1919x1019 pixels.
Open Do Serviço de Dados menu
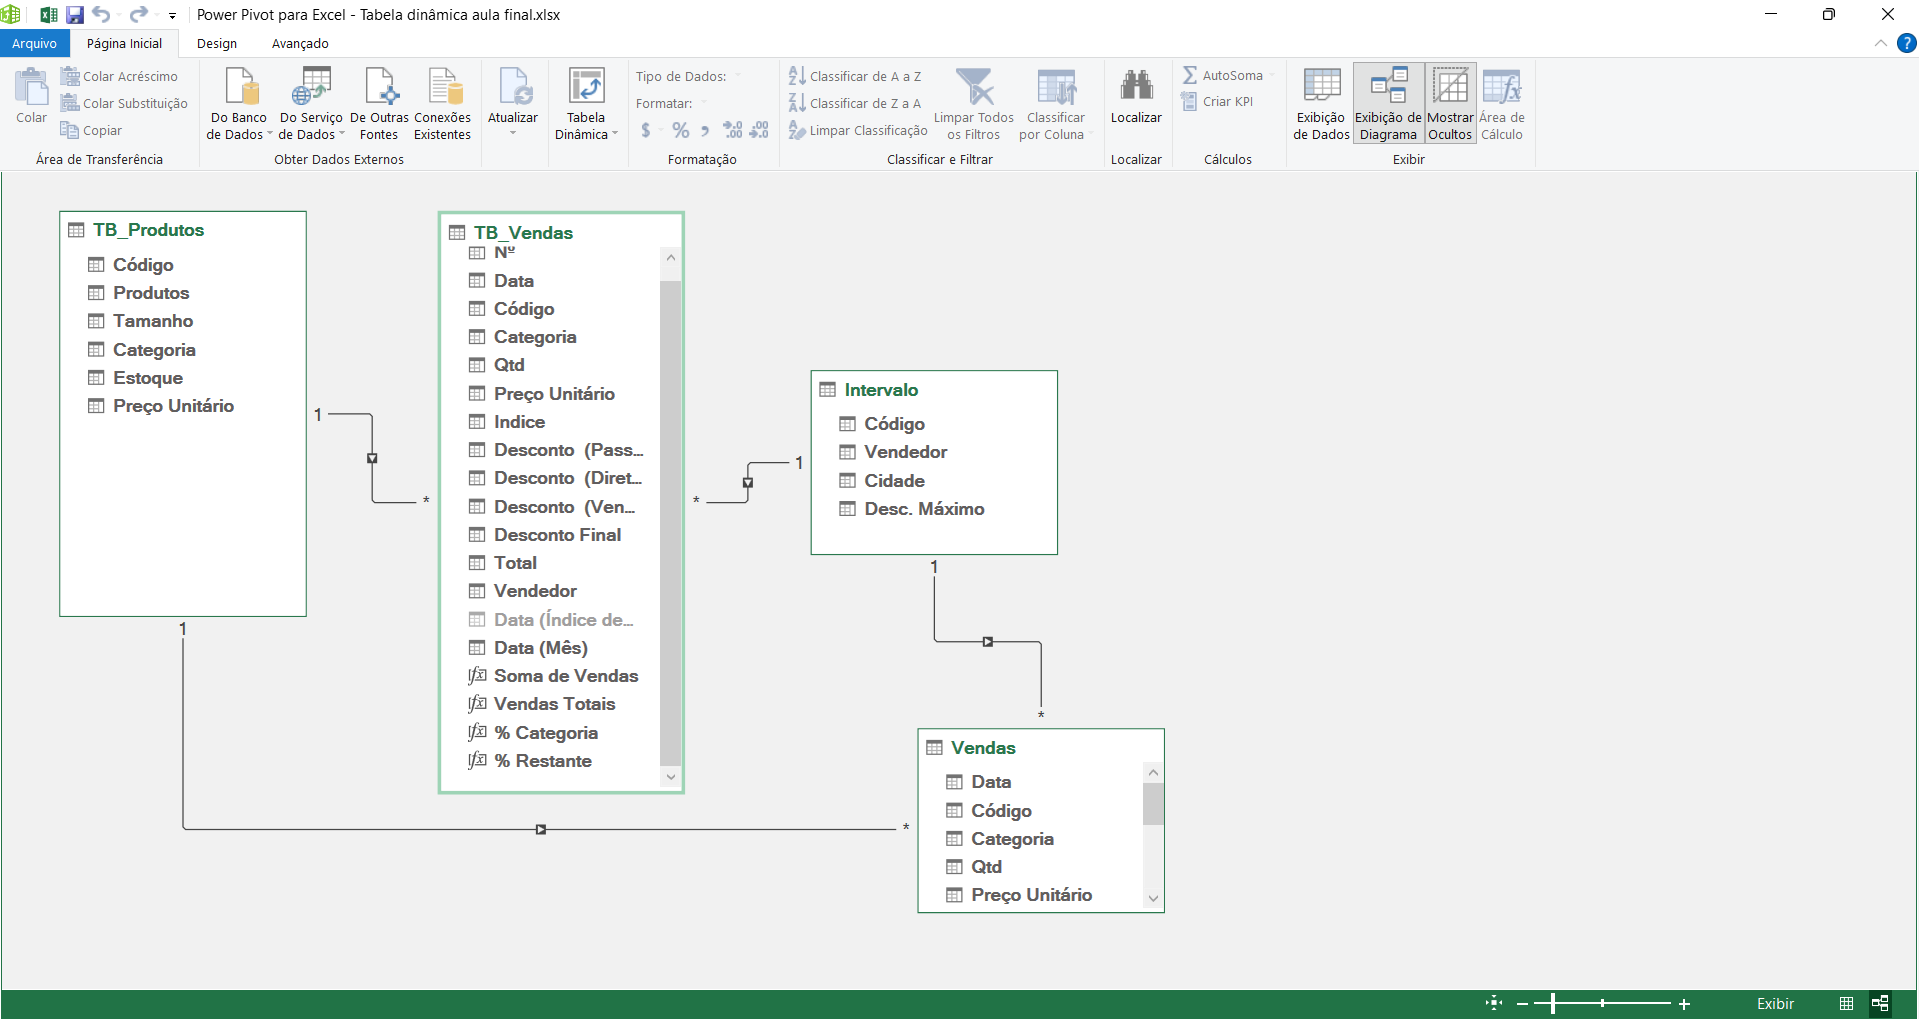pyautogui.click(x=311, y=105)
